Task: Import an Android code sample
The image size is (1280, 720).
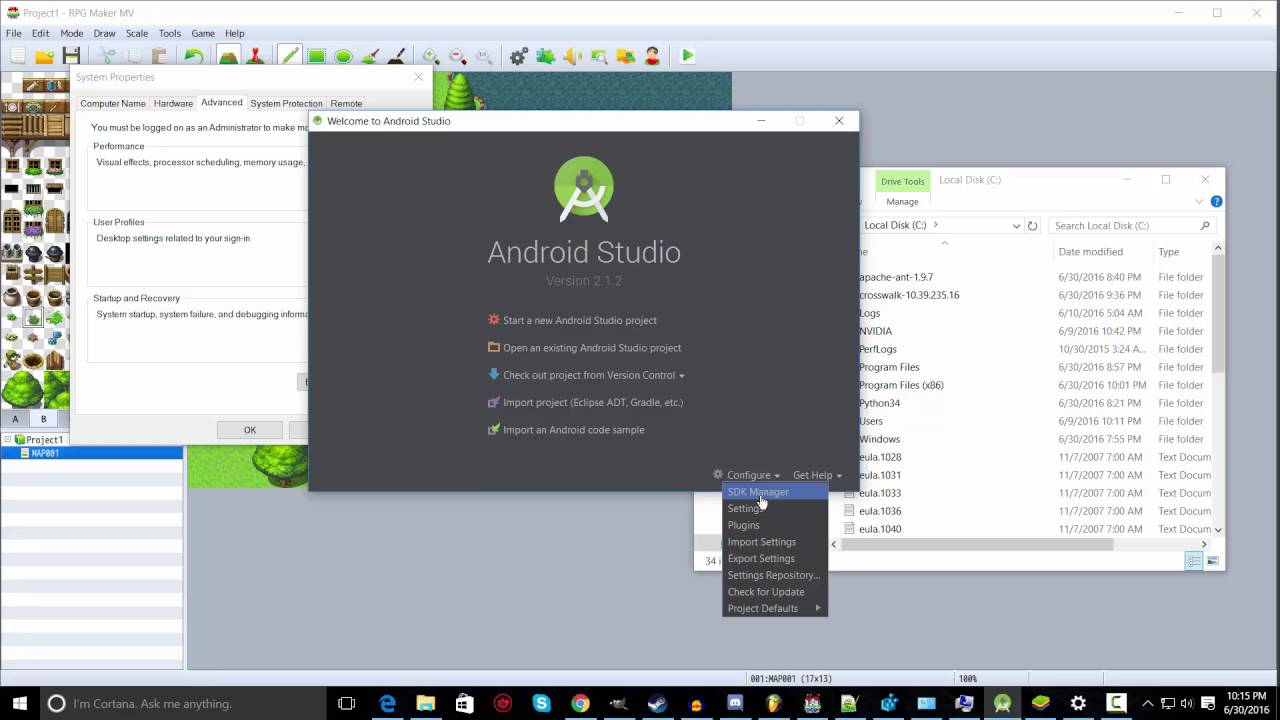Action: point(566,430)
